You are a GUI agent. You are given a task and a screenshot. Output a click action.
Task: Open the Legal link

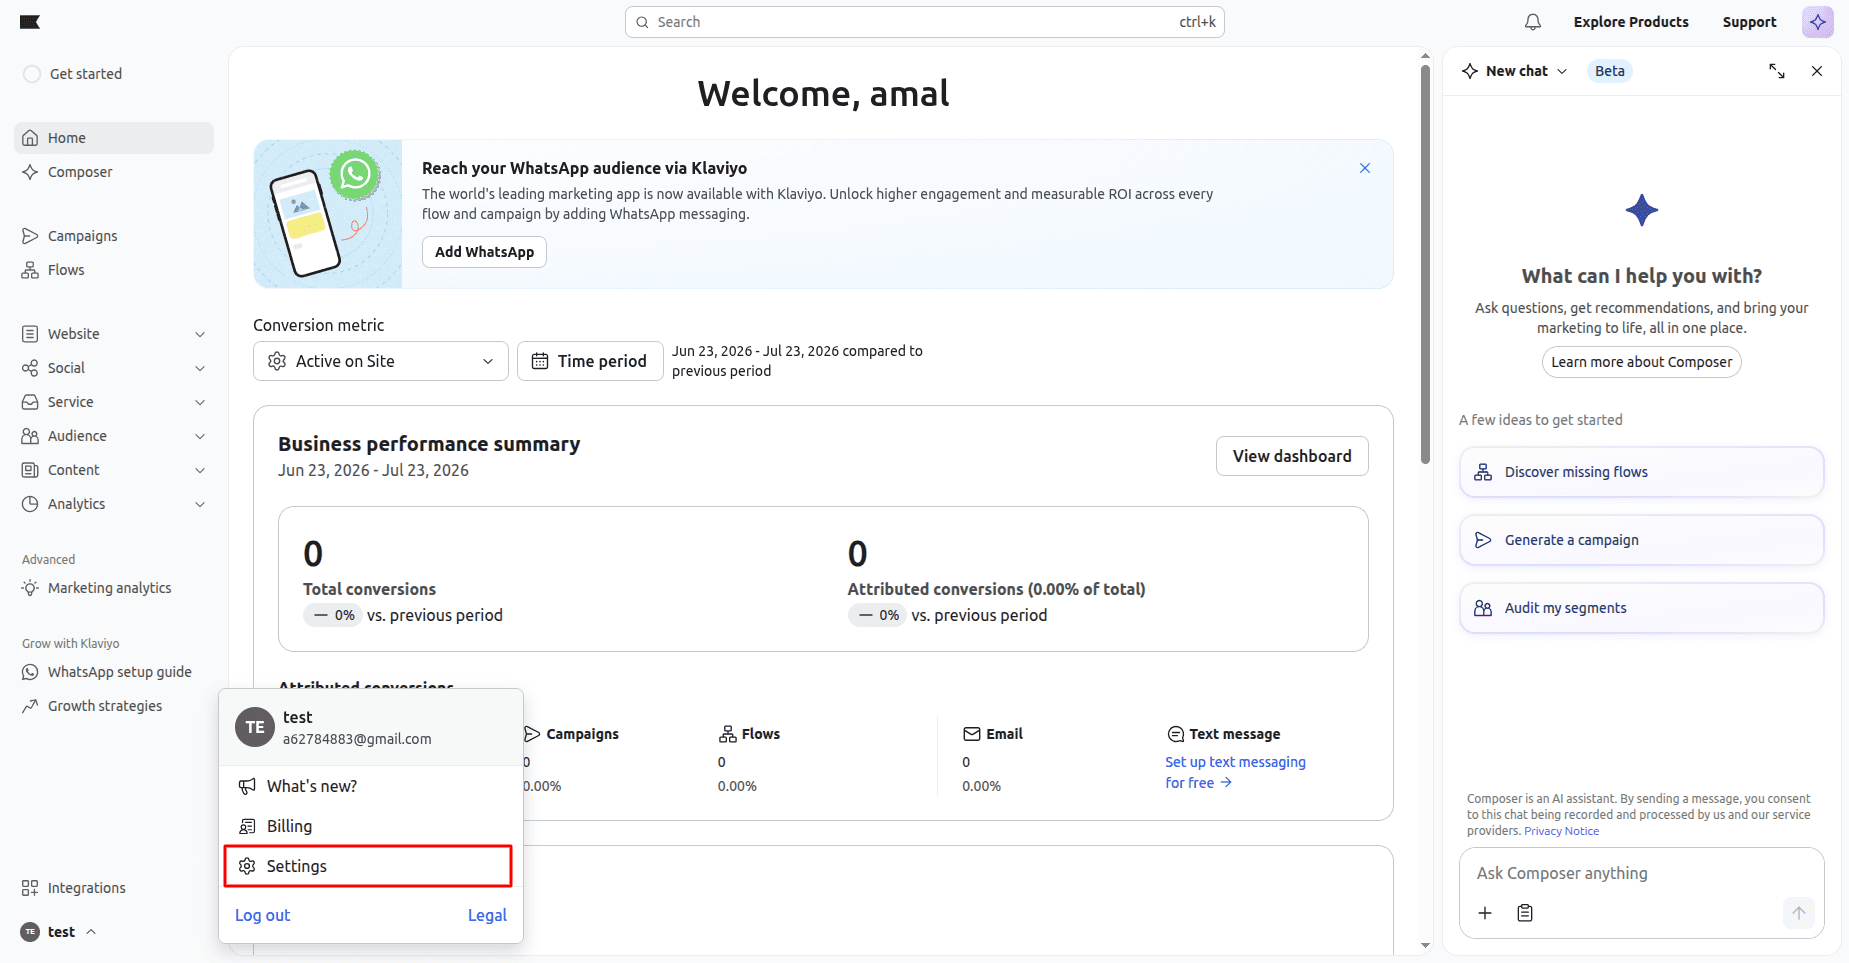coord(487,915)
